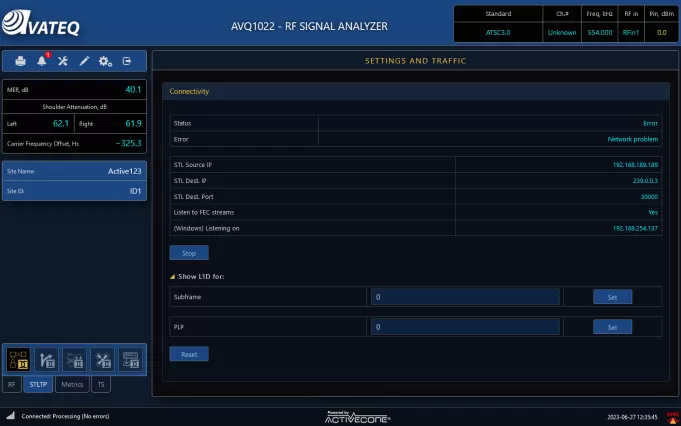
Task: Click the Site ID value ID1
Action: (136, 191)
